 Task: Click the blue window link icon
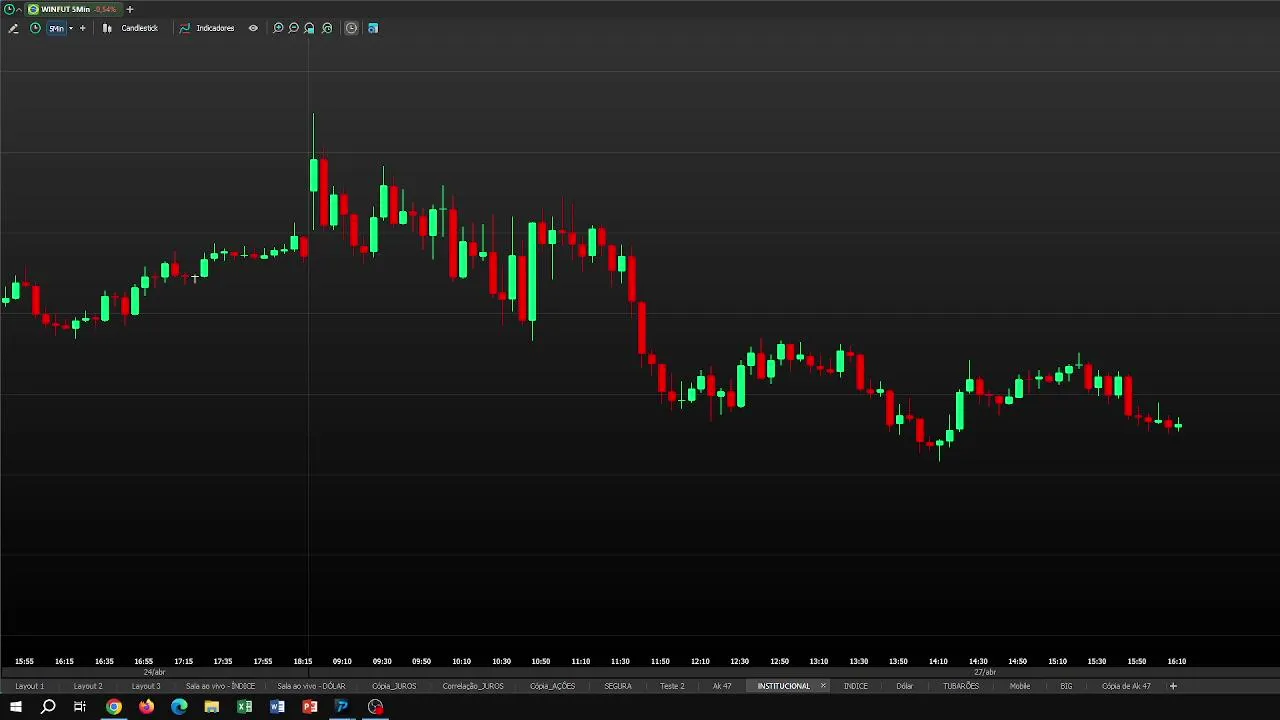coord(373,28)
